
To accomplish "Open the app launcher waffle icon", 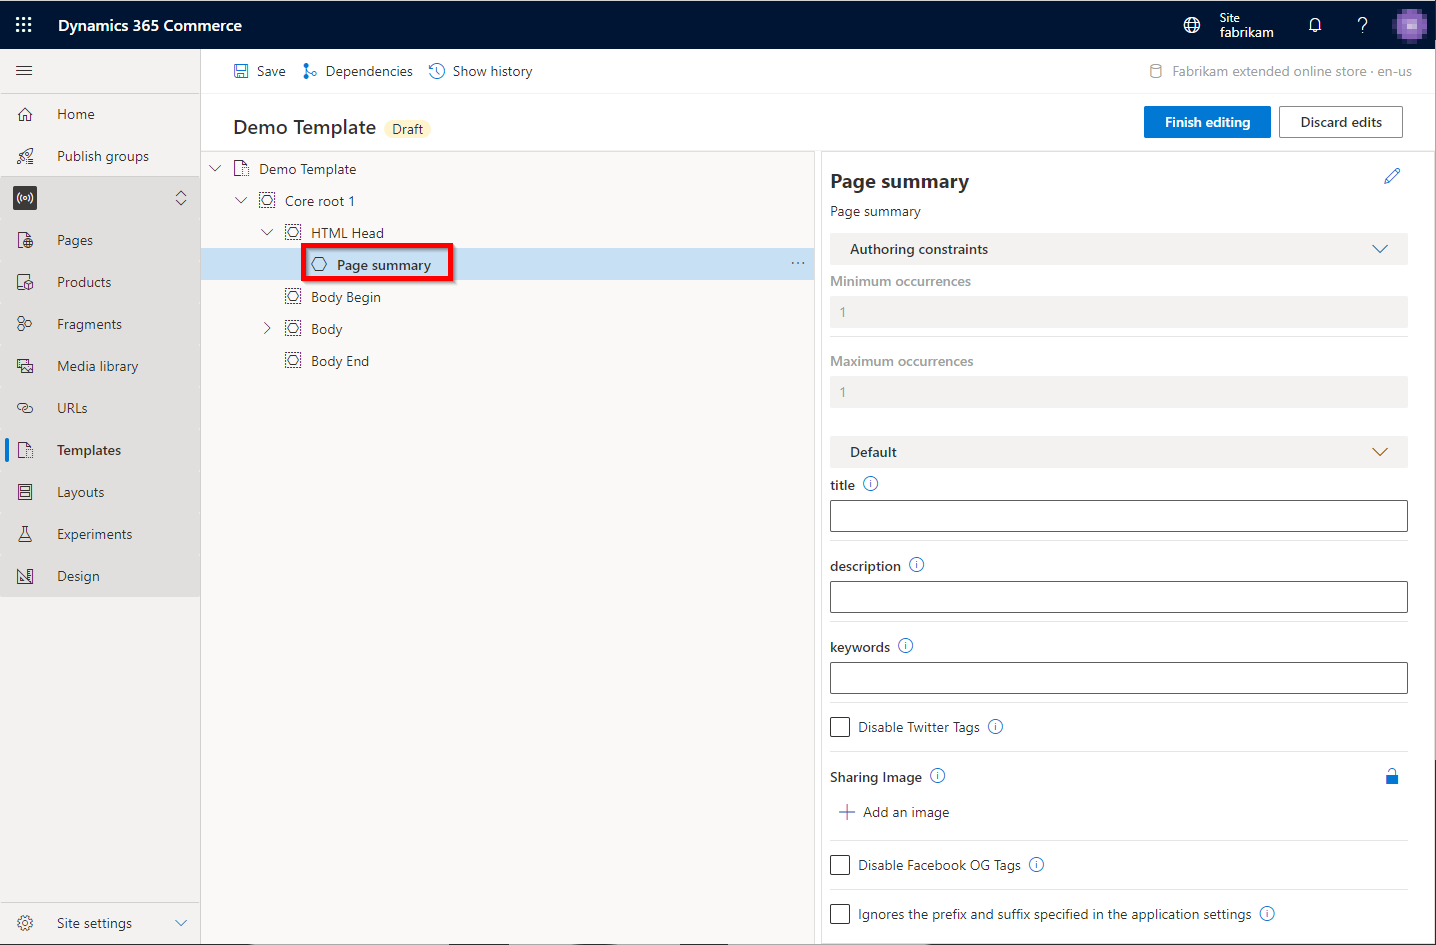I will (24, 25).
